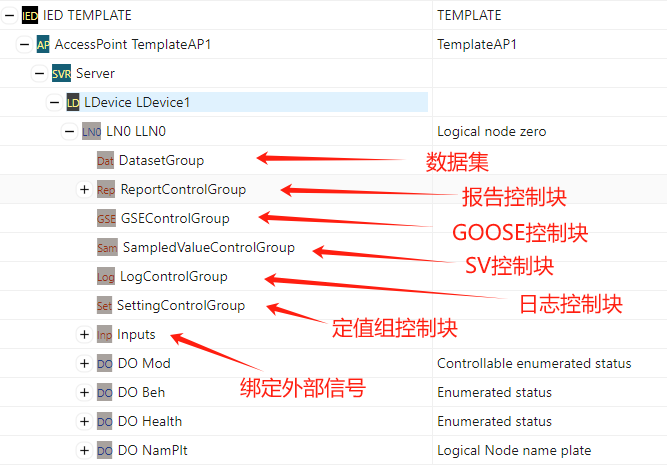Screen dimensions: 667x465
Task: Click the GSE icon of GSEControlGroup
Action: point(106,218)
